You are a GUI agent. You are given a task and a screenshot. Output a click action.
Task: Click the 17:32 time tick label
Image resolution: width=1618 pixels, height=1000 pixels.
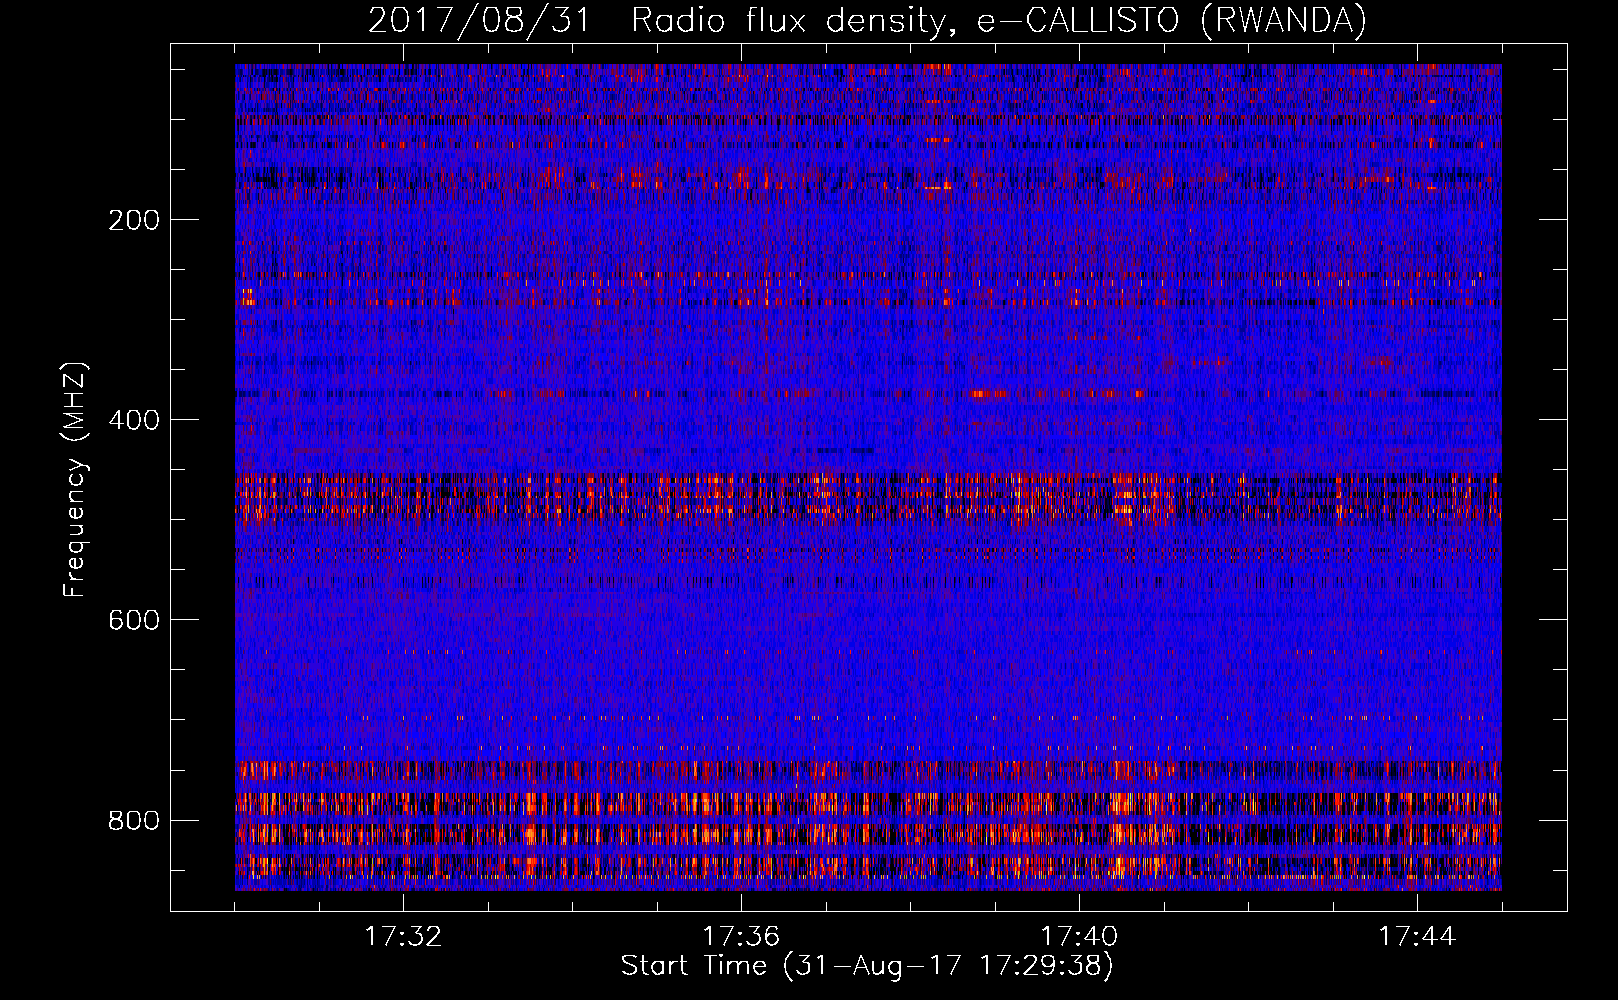pyautogui.click(x=403, y=936)
